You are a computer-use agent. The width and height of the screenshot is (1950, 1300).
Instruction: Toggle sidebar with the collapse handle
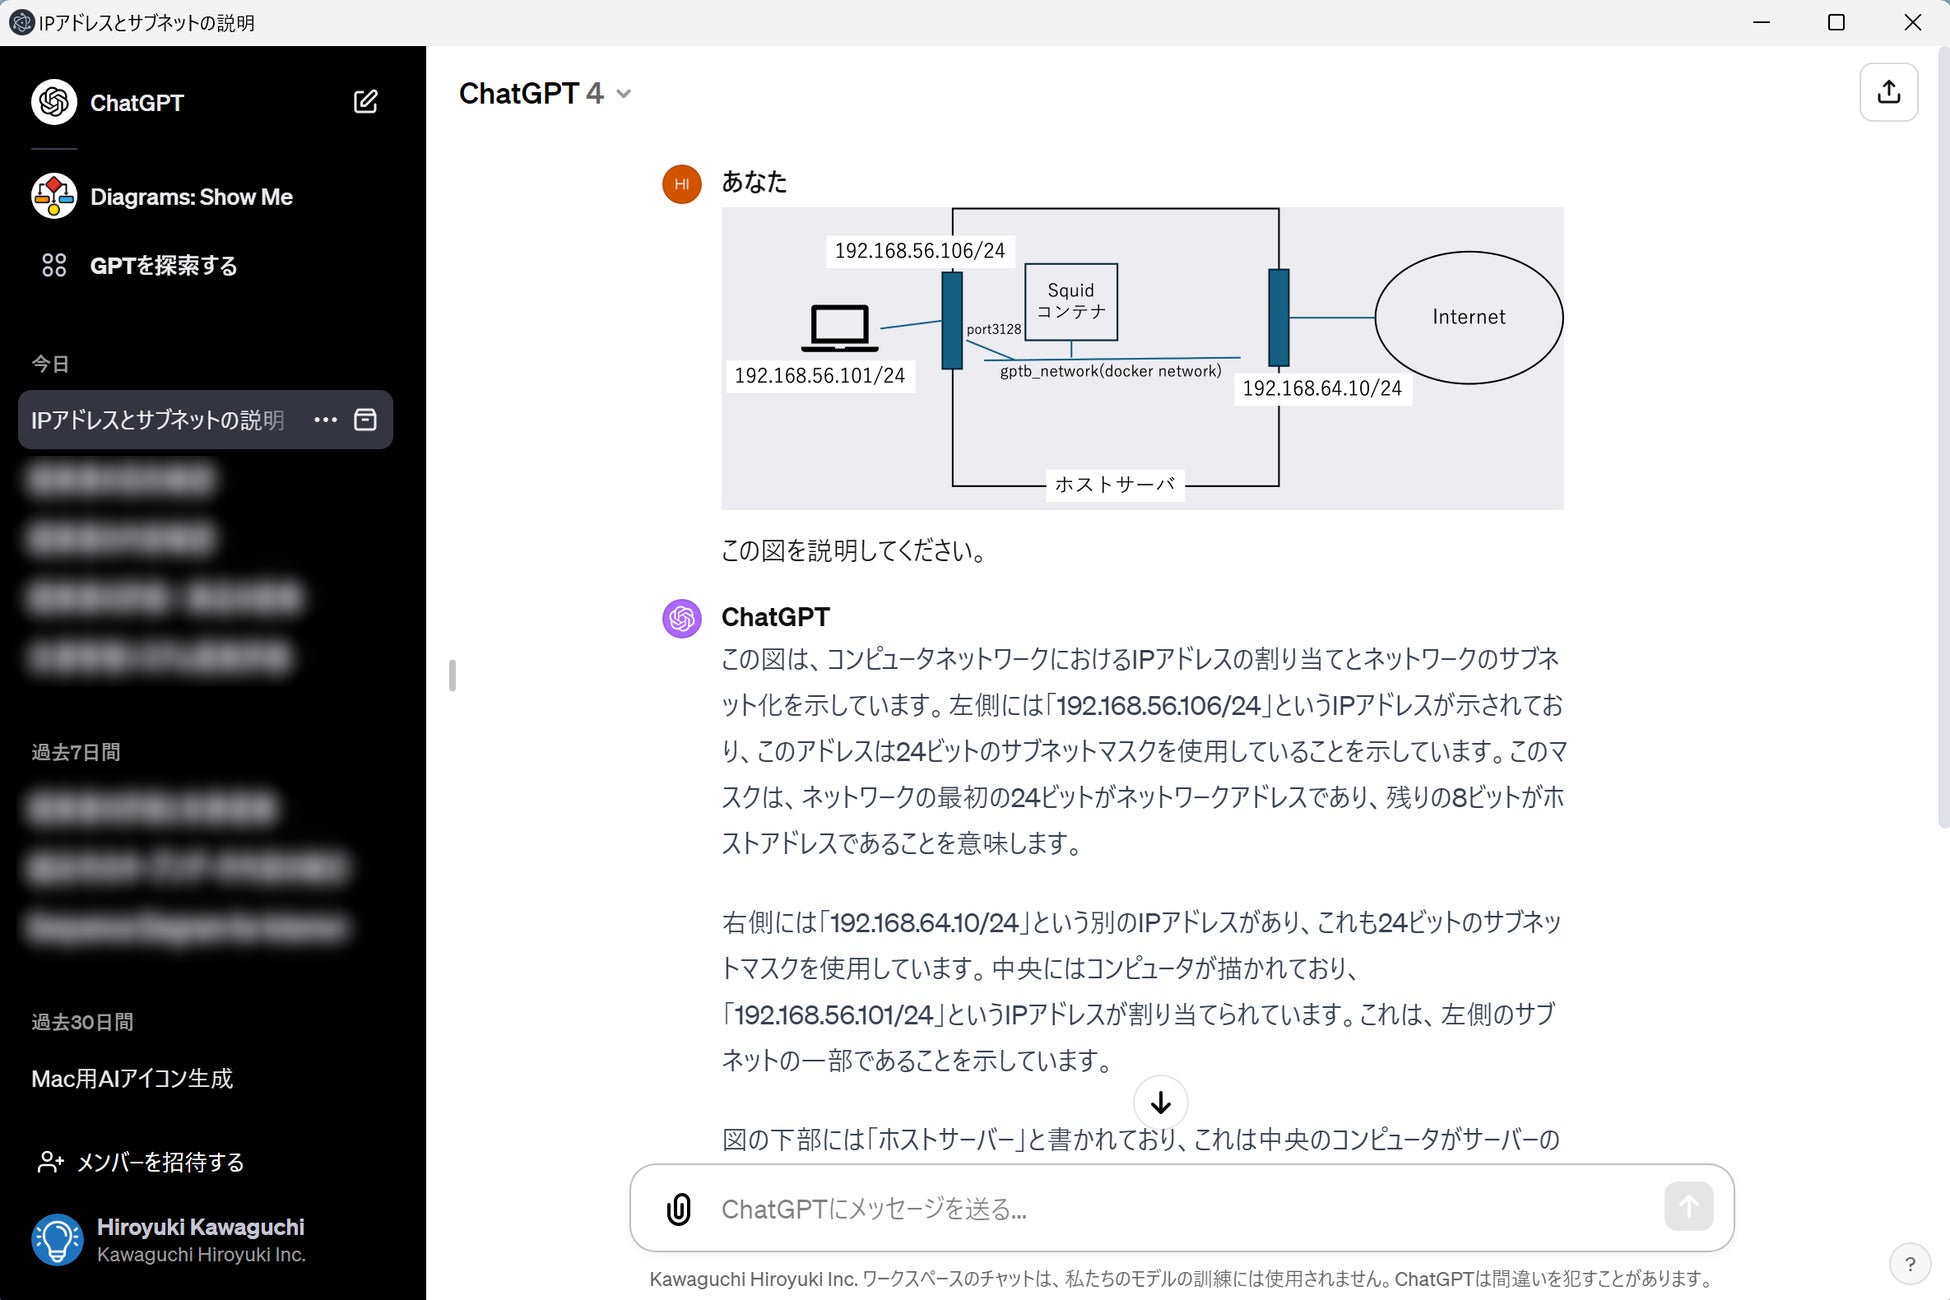pyautogui.click(x=452, y=675)
